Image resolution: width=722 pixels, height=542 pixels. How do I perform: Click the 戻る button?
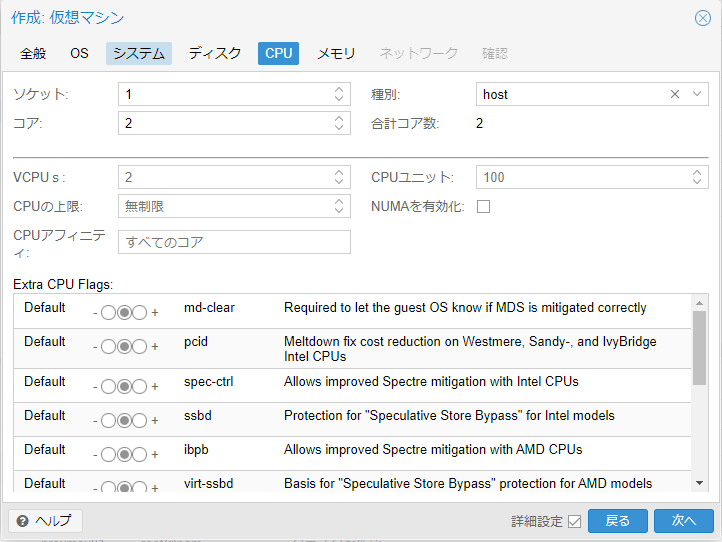point(618,521)
